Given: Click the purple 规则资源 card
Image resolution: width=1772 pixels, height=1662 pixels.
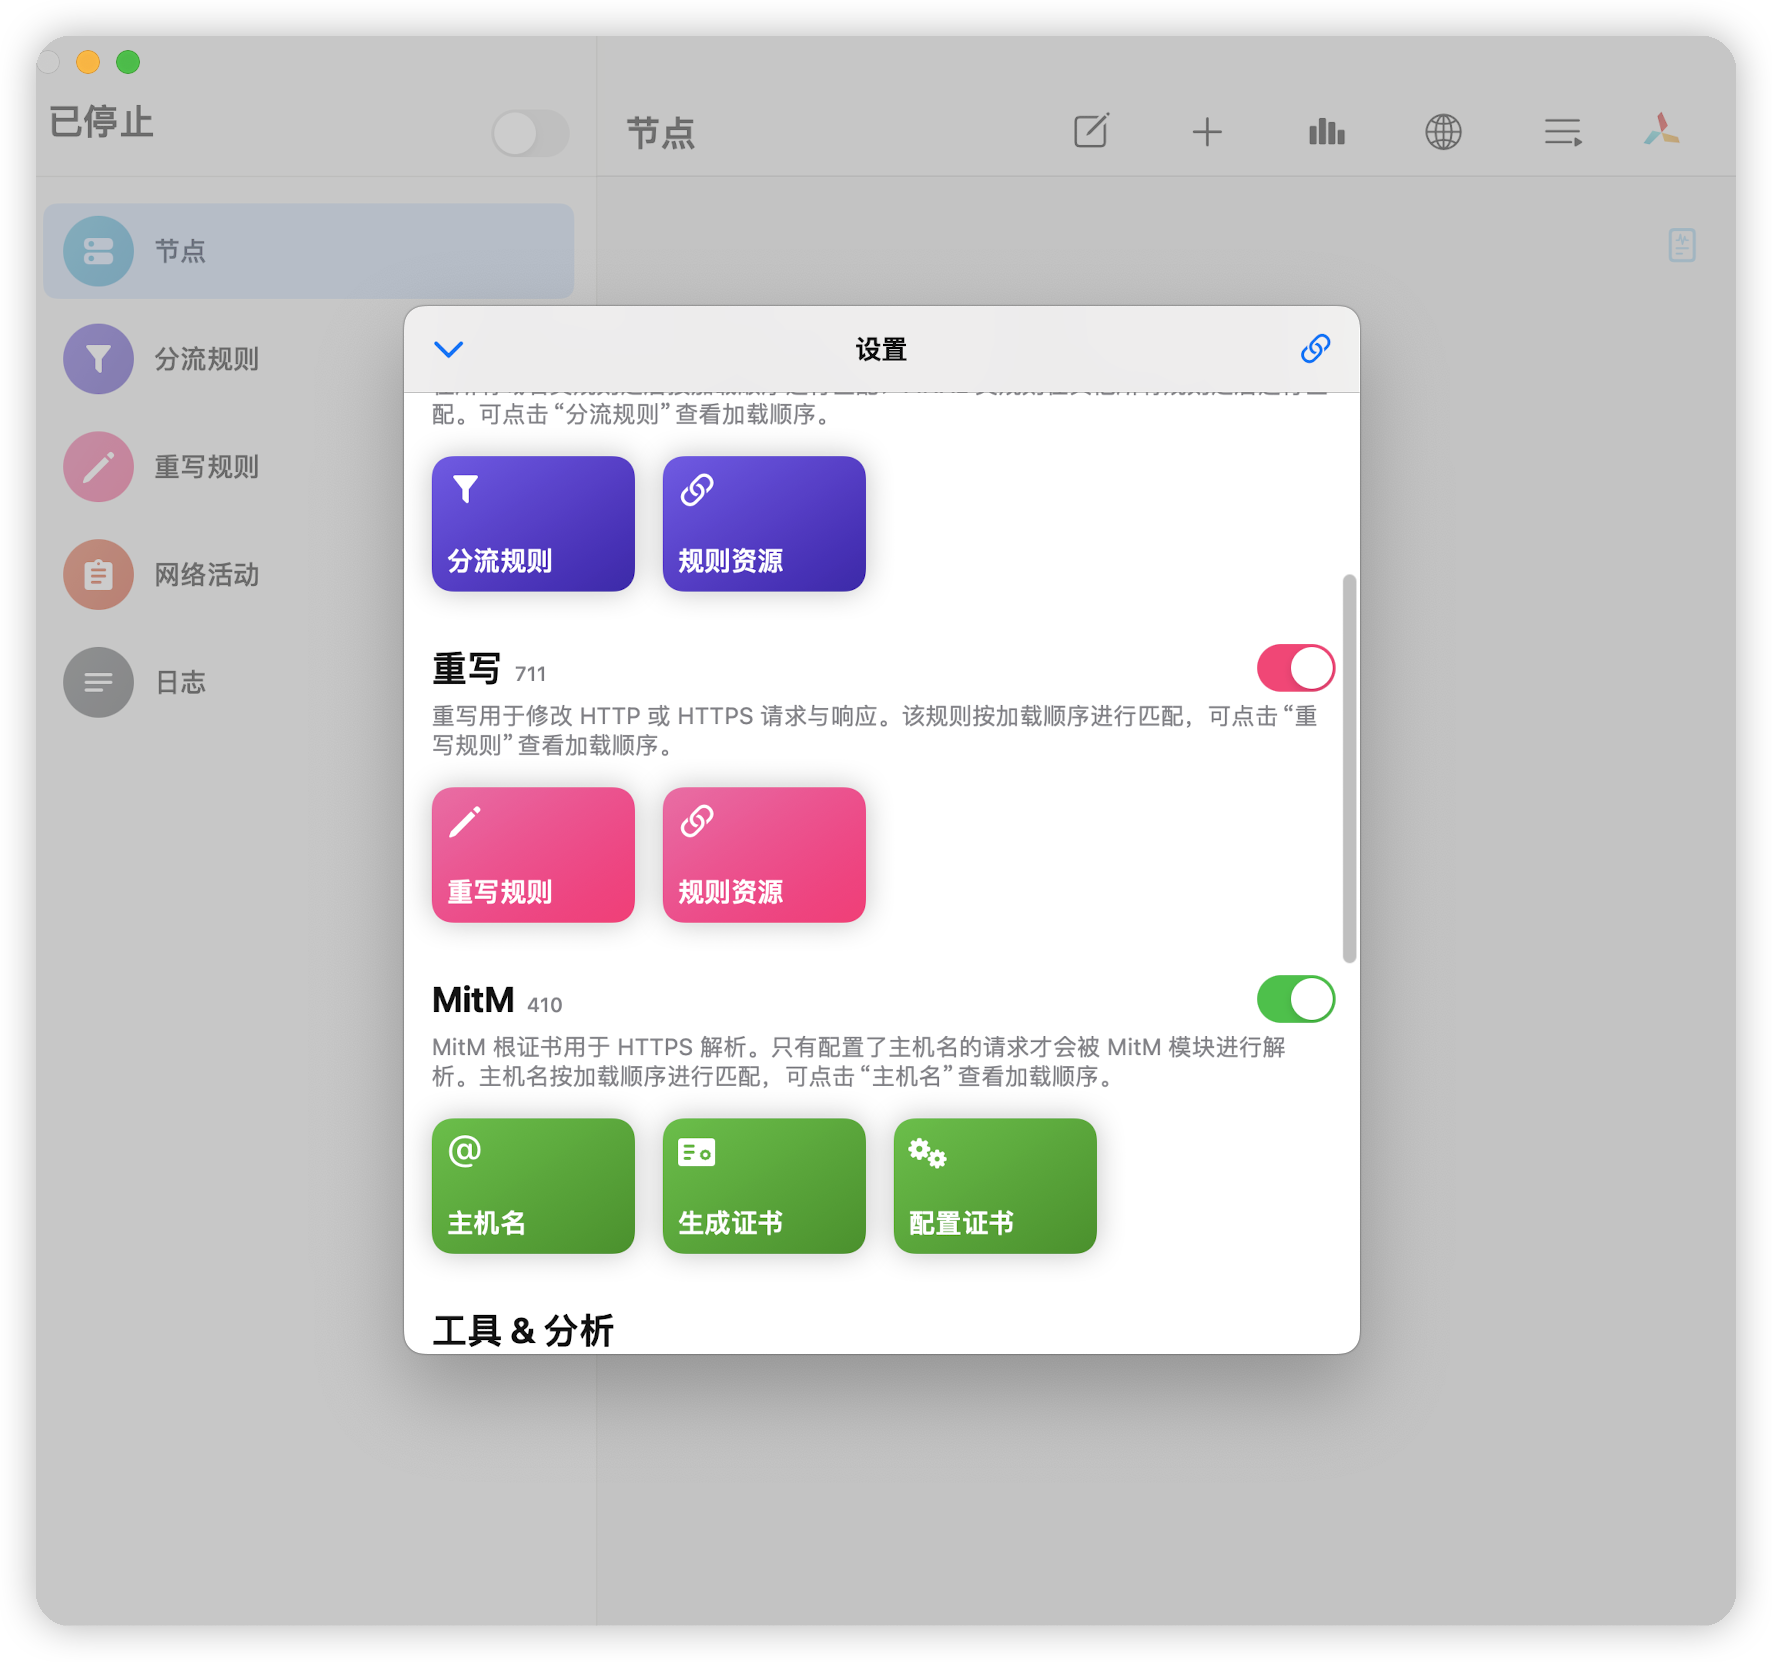Looking at the screenshot, I should pos(764,524).
